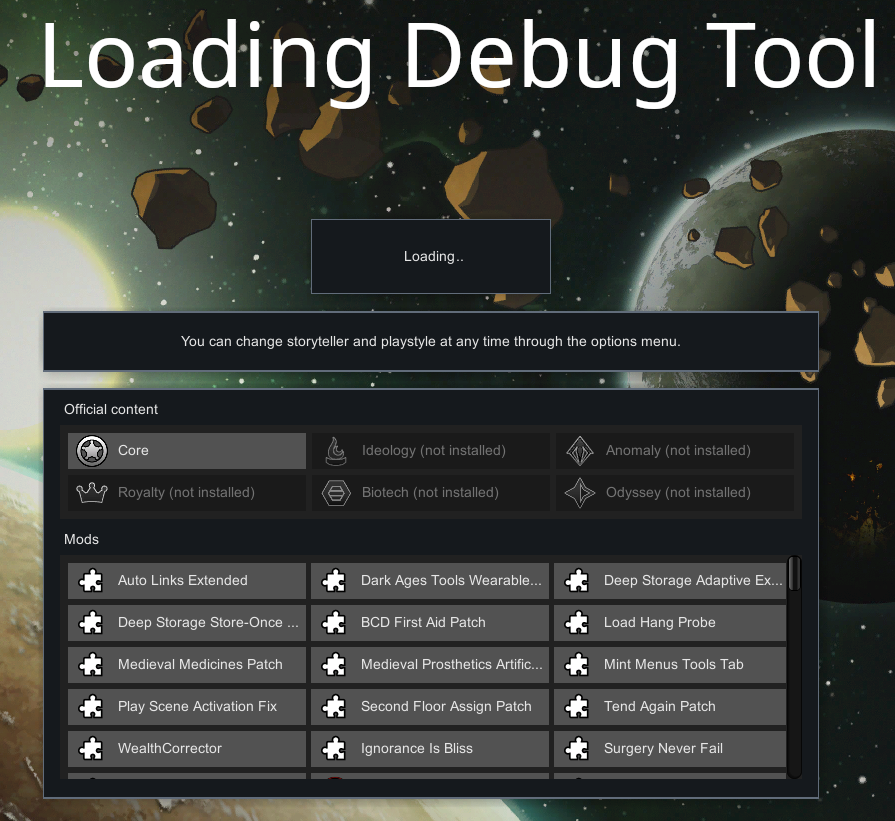Click puzzle icon beside Second Floor Assign Patch
This screenshot has width=895, height=821.
(x=334, y=707)
